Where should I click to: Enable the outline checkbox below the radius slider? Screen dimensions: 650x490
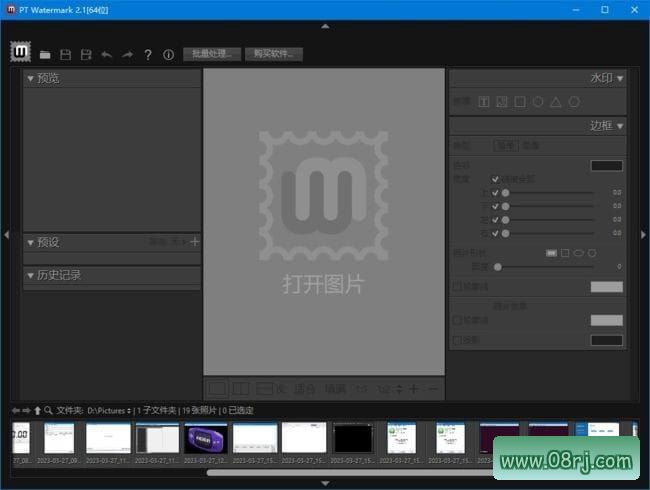coord(457,286)
